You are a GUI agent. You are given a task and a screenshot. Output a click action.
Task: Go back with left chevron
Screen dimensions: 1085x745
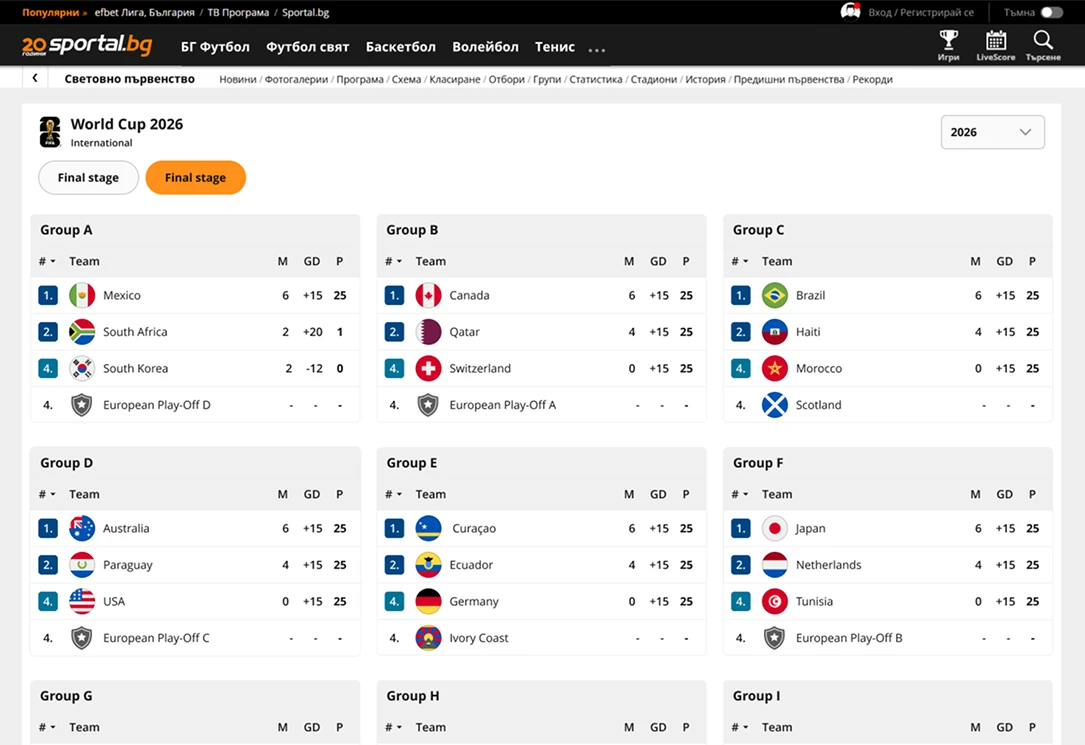click(x=35, y=78)
